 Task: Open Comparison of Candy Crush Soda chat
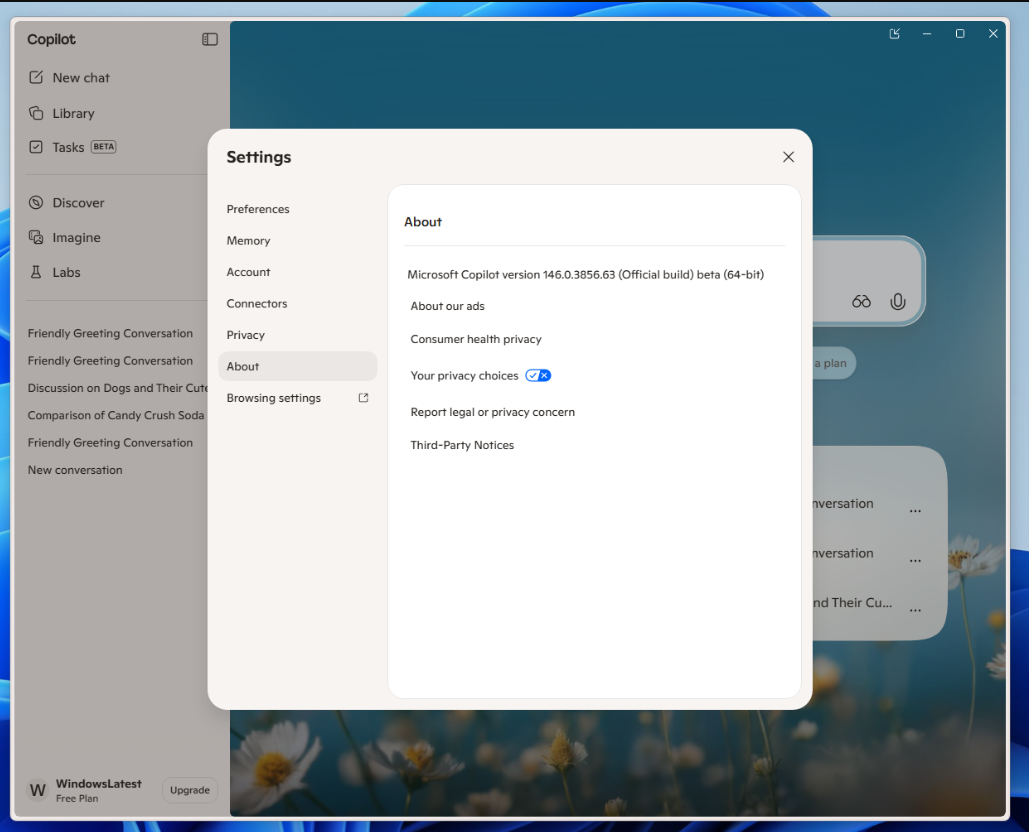click(116, 415)
